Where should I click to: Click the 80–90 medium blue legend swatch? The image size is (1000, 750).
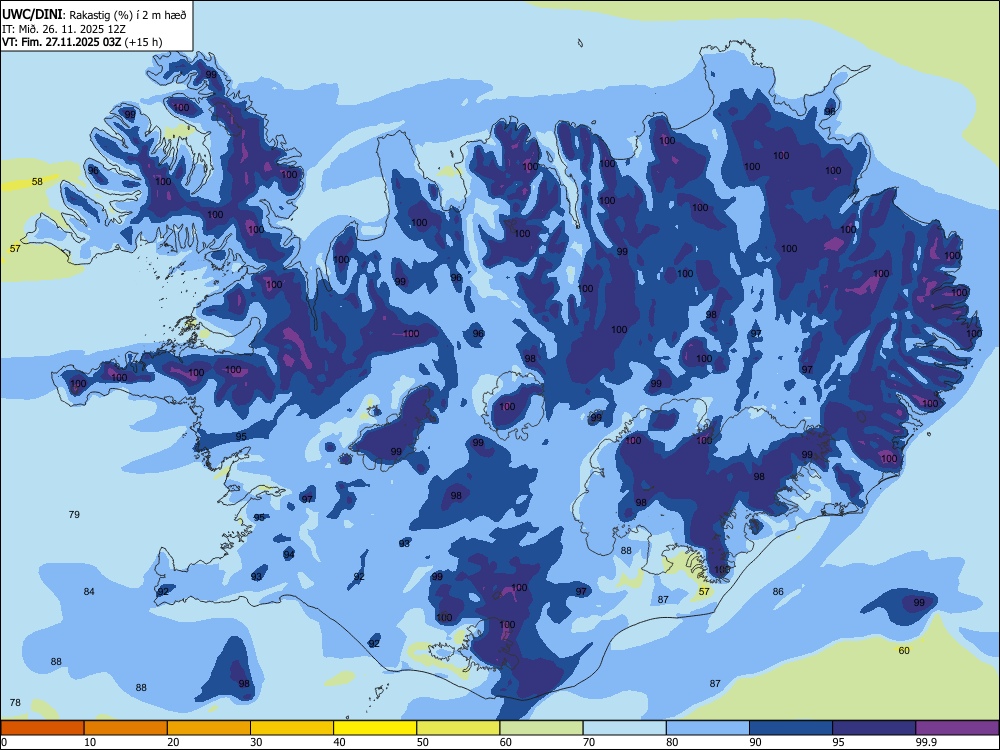click(x=708, y=728)
